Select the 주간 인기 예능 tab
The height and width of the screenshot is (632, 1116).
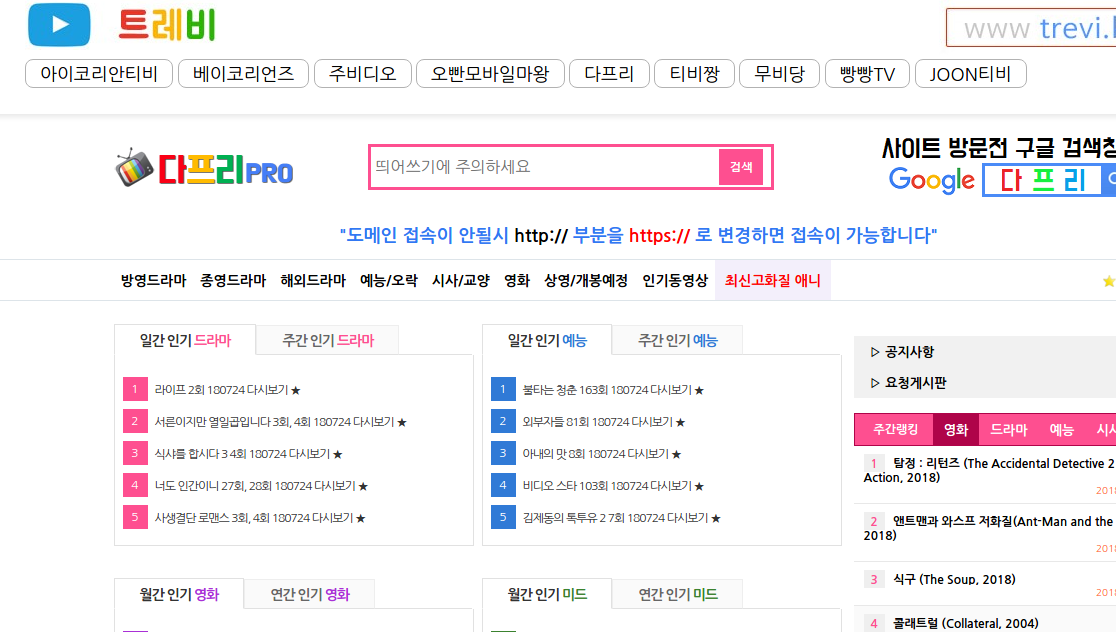pyautogui.click(x=678, y=340)
